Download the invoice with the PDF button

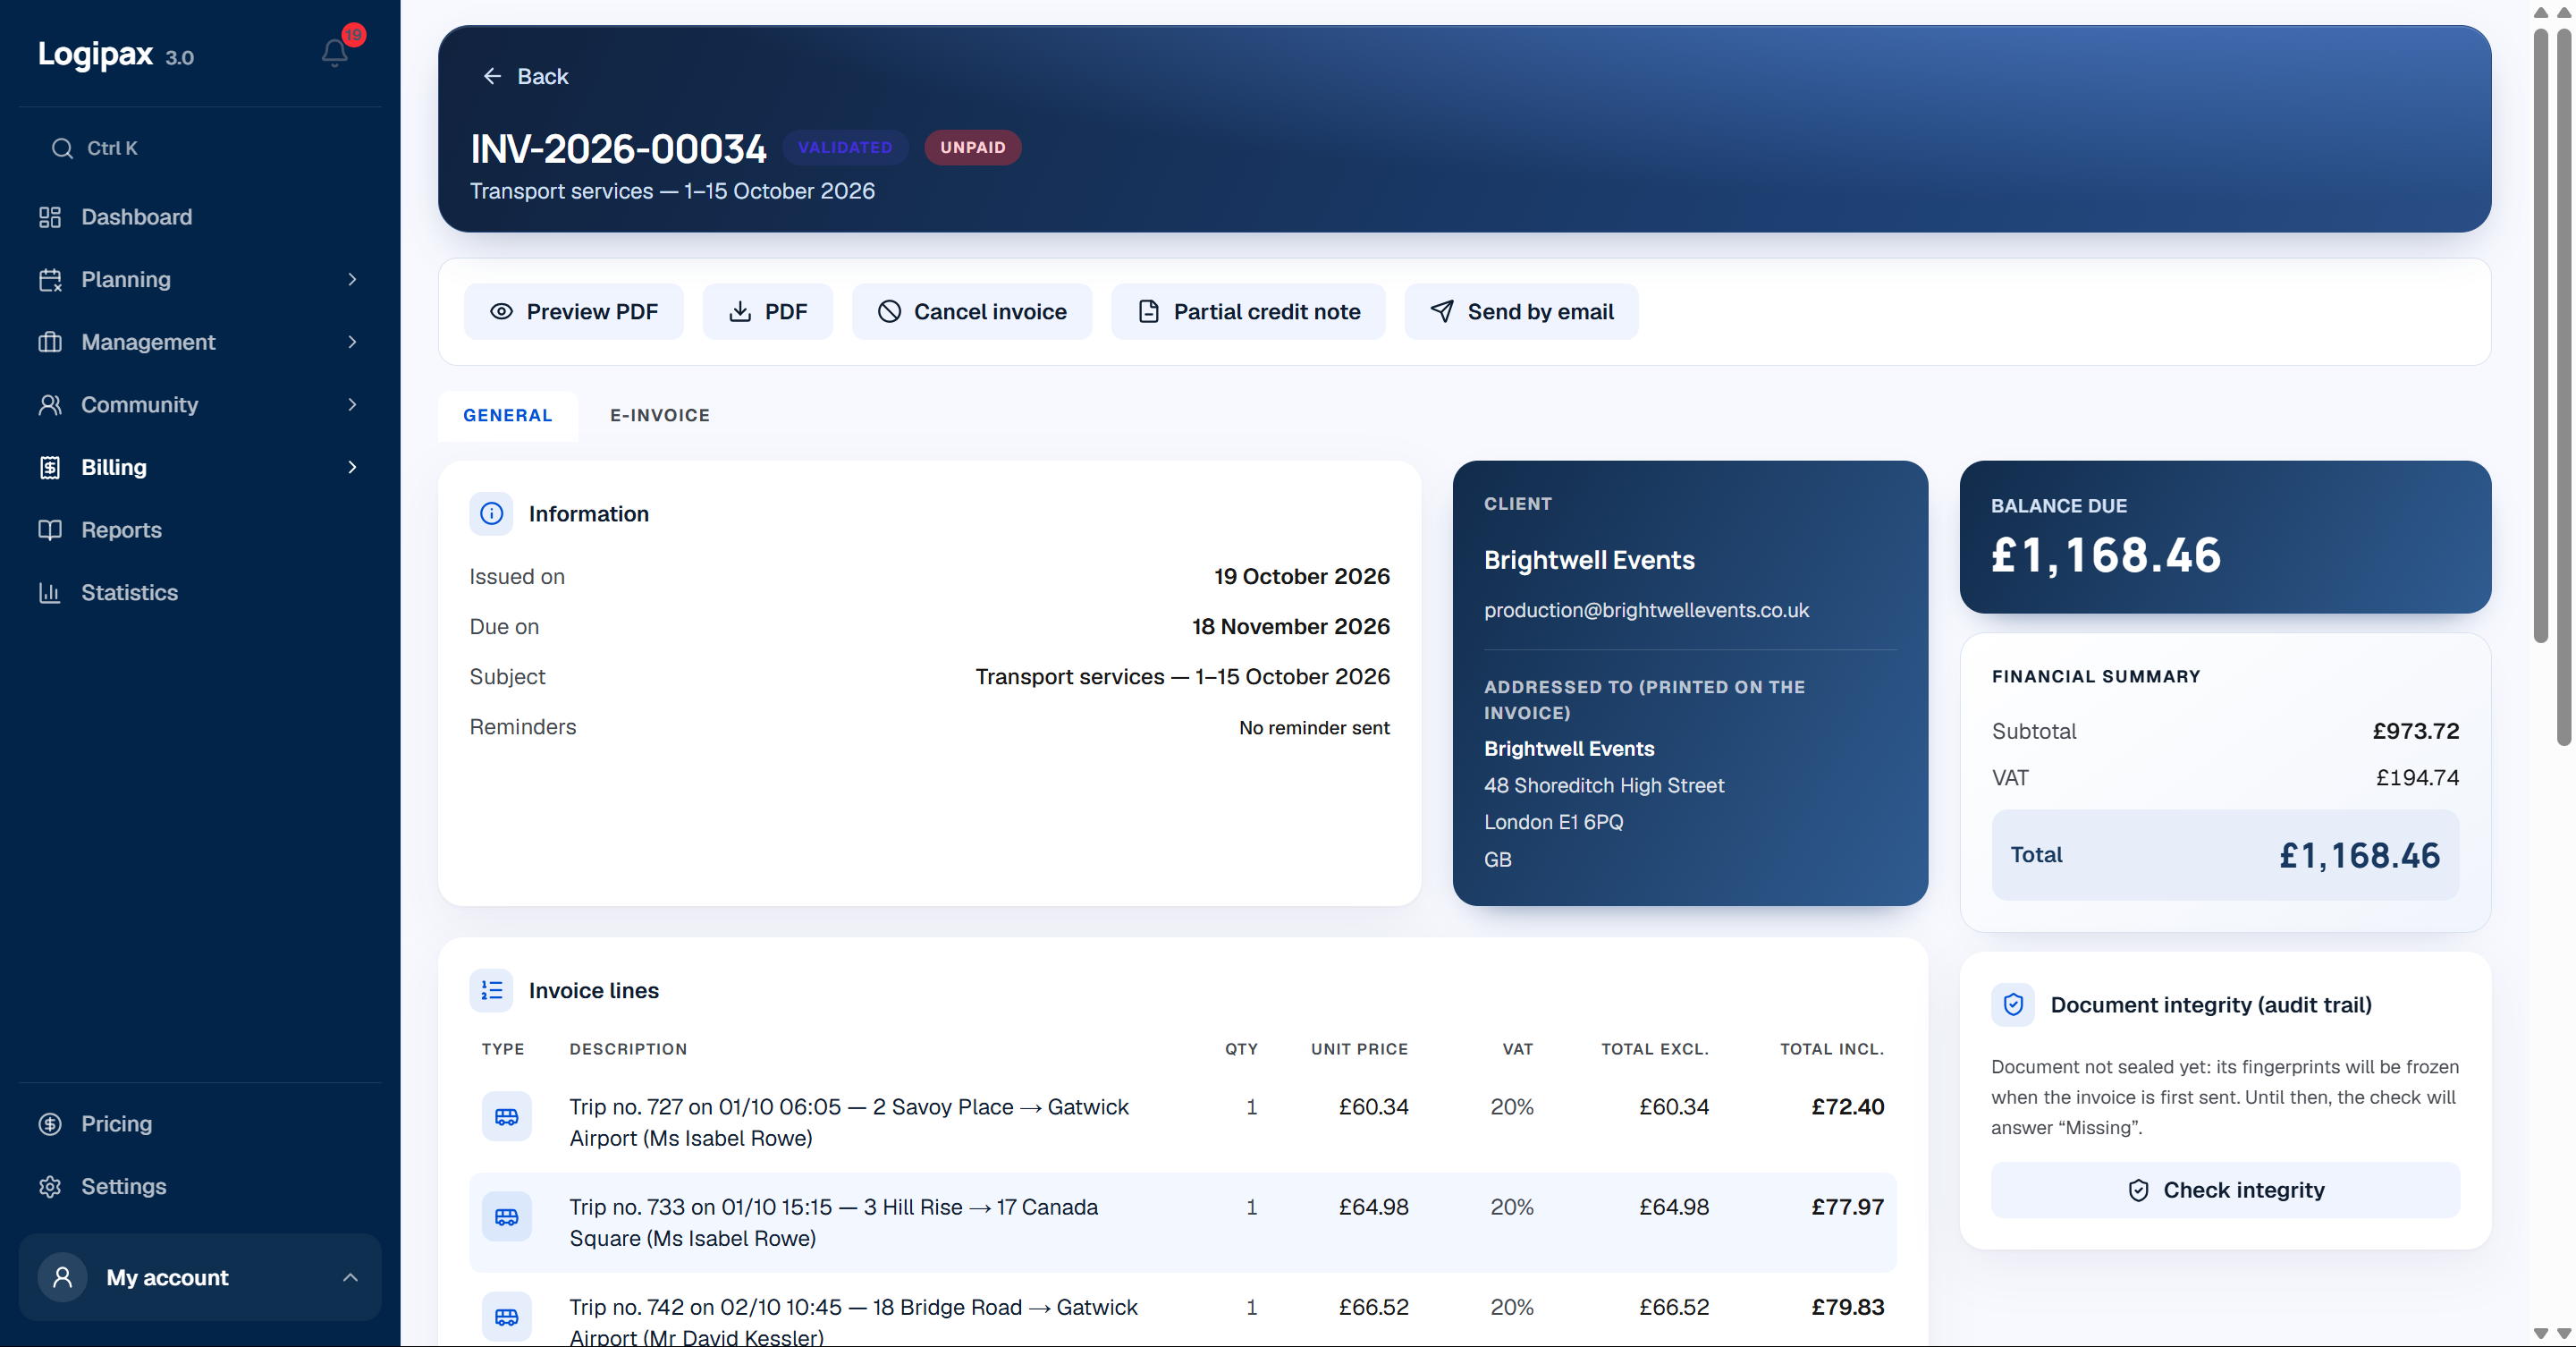click(x=768, y=312)
